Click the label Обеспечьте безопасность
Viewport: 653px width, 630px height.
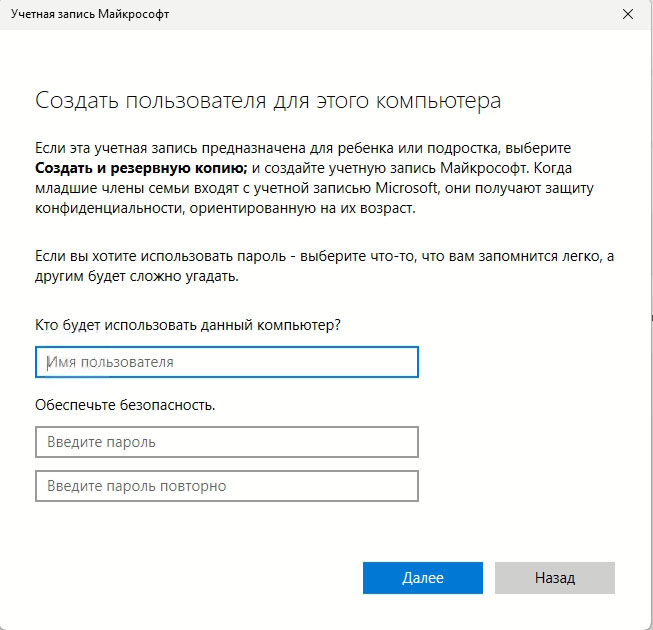pyautogui.click(x=125, y=405)
